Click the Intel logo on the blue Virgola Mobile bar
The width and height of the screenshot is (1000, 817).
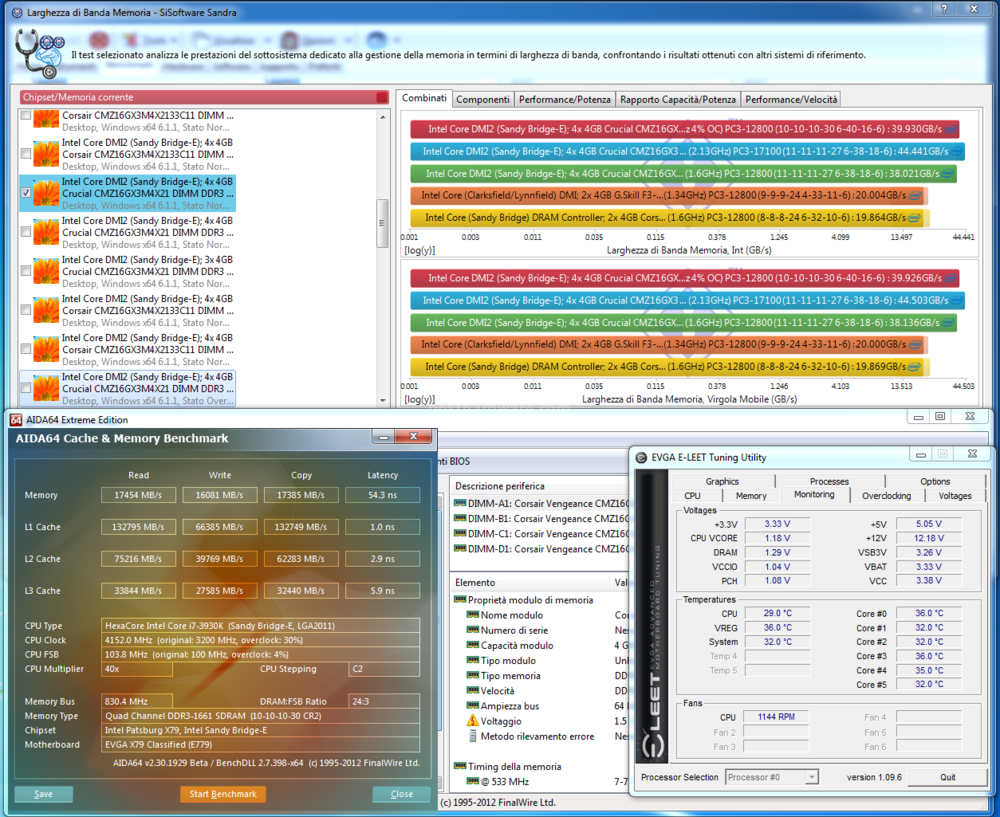[x=956, y=300]
